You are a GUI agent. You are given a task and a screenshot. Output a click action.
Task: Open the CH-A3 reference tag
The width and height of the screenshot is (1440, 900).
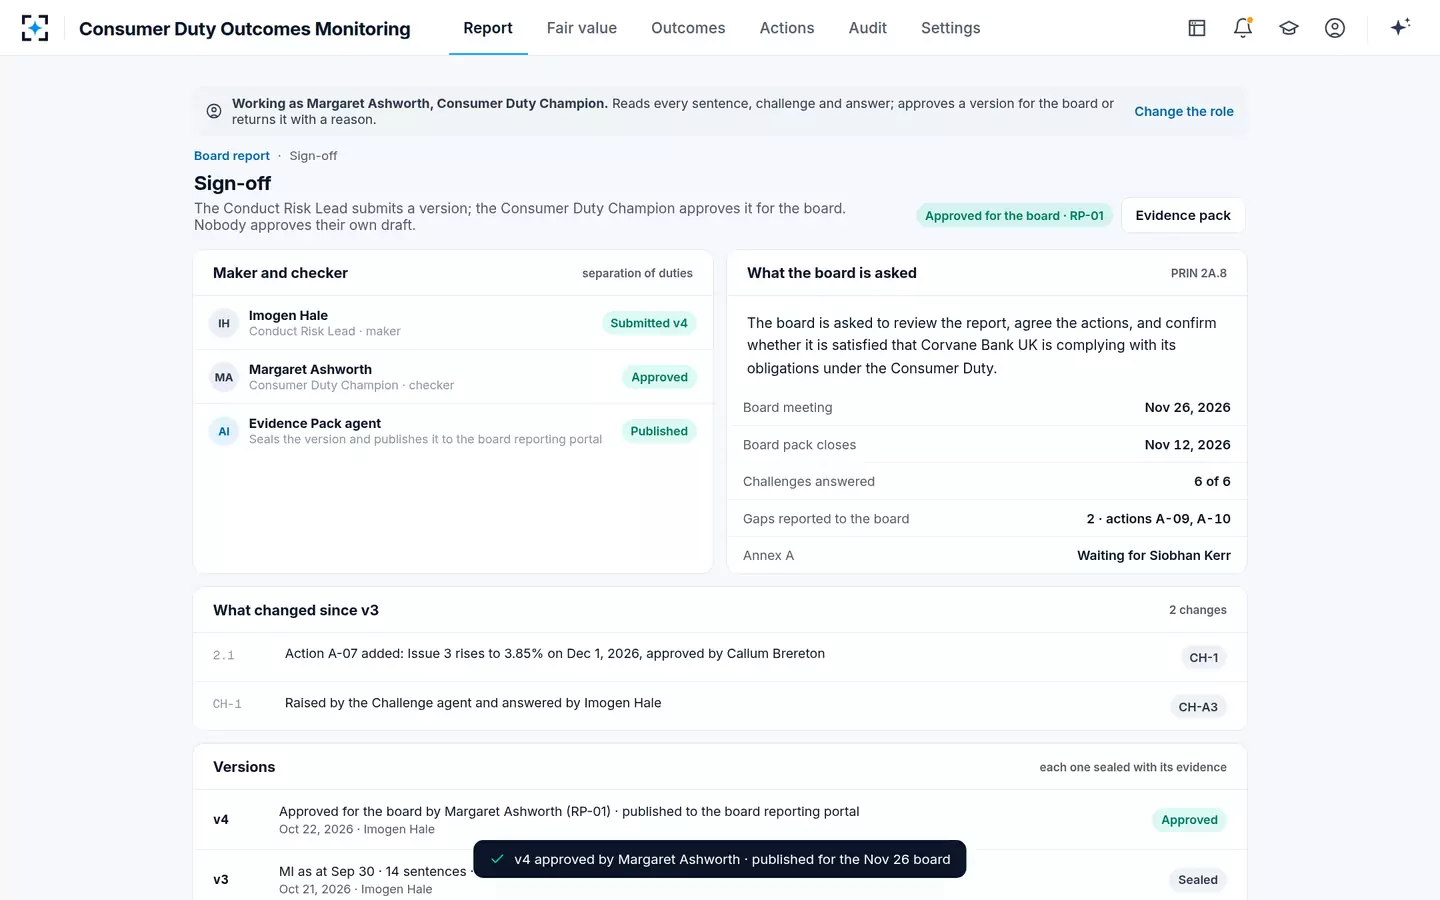(1198, 706)
